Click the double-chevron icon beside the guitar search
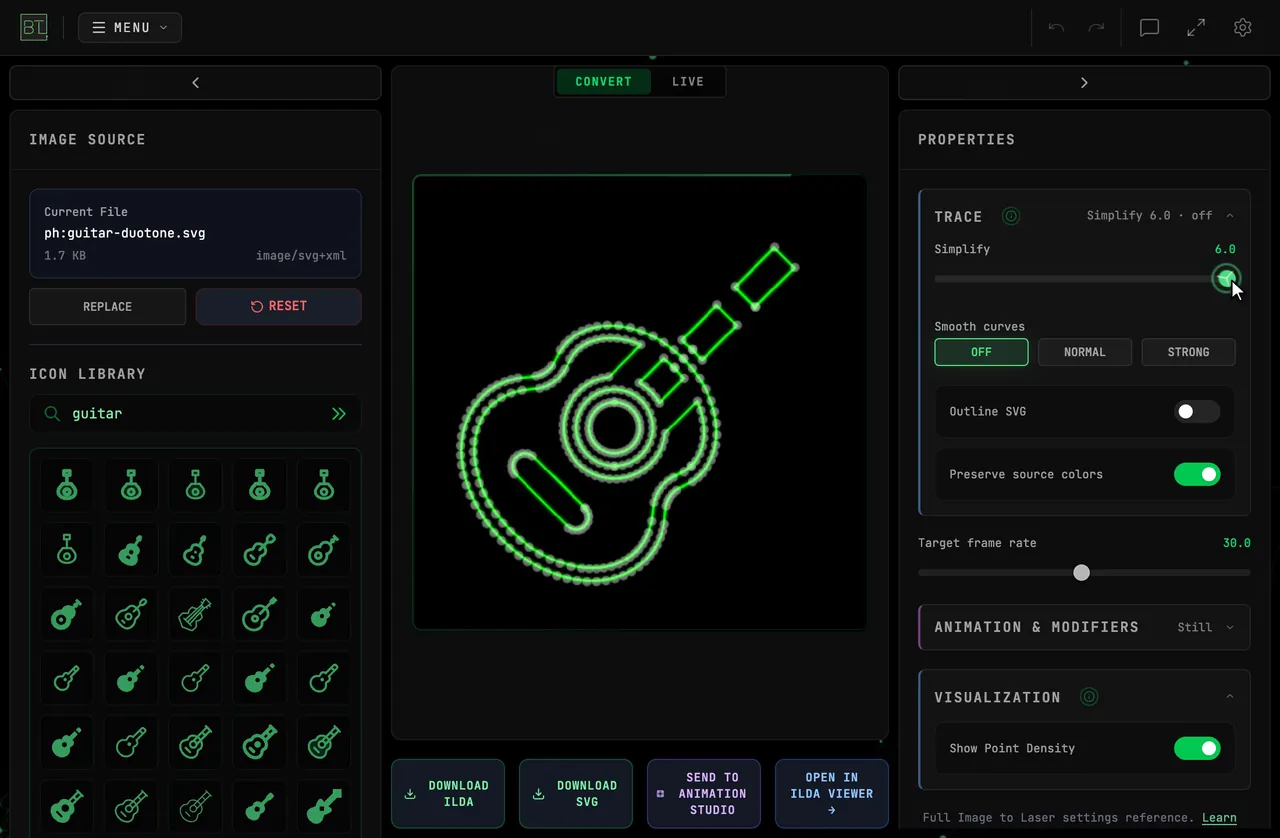 click(x=339, y=413)
